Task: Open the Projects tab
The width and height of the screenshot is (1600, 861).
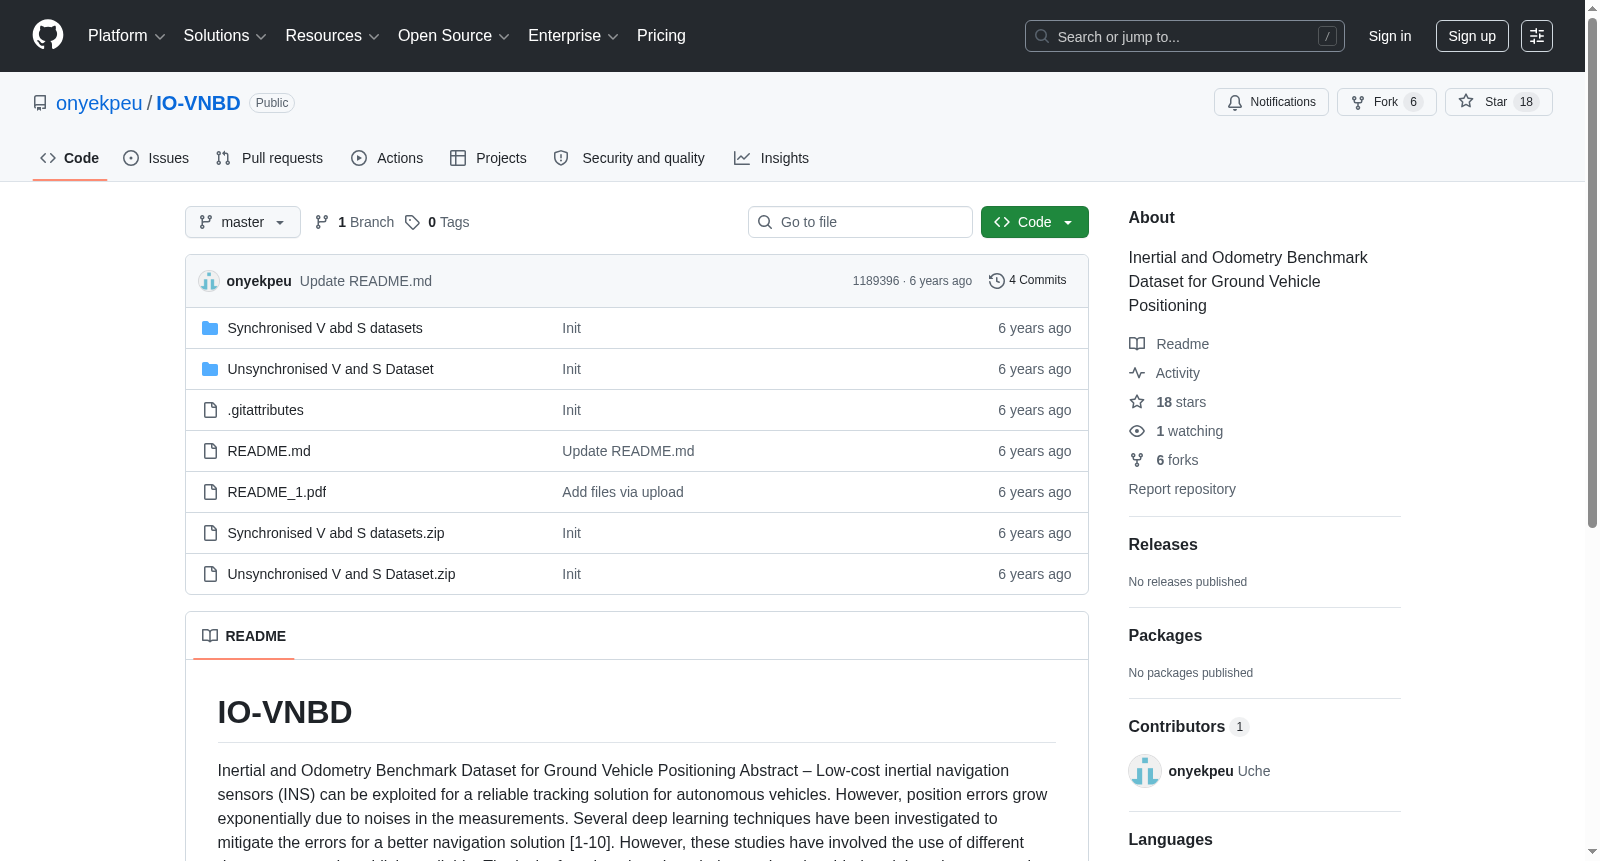Action: tap(488, 158)
